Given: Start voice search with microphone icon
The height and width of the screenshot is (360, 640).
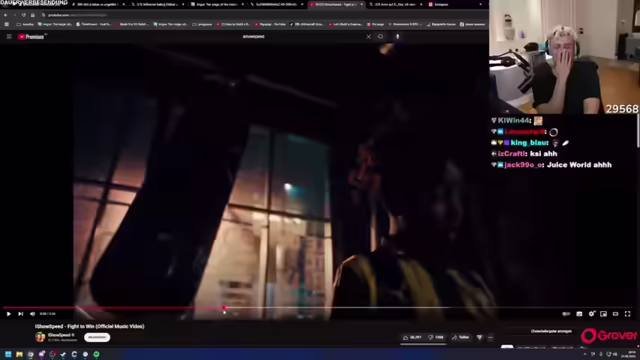Looking at the screenshot, I should (x=398, y=36).
